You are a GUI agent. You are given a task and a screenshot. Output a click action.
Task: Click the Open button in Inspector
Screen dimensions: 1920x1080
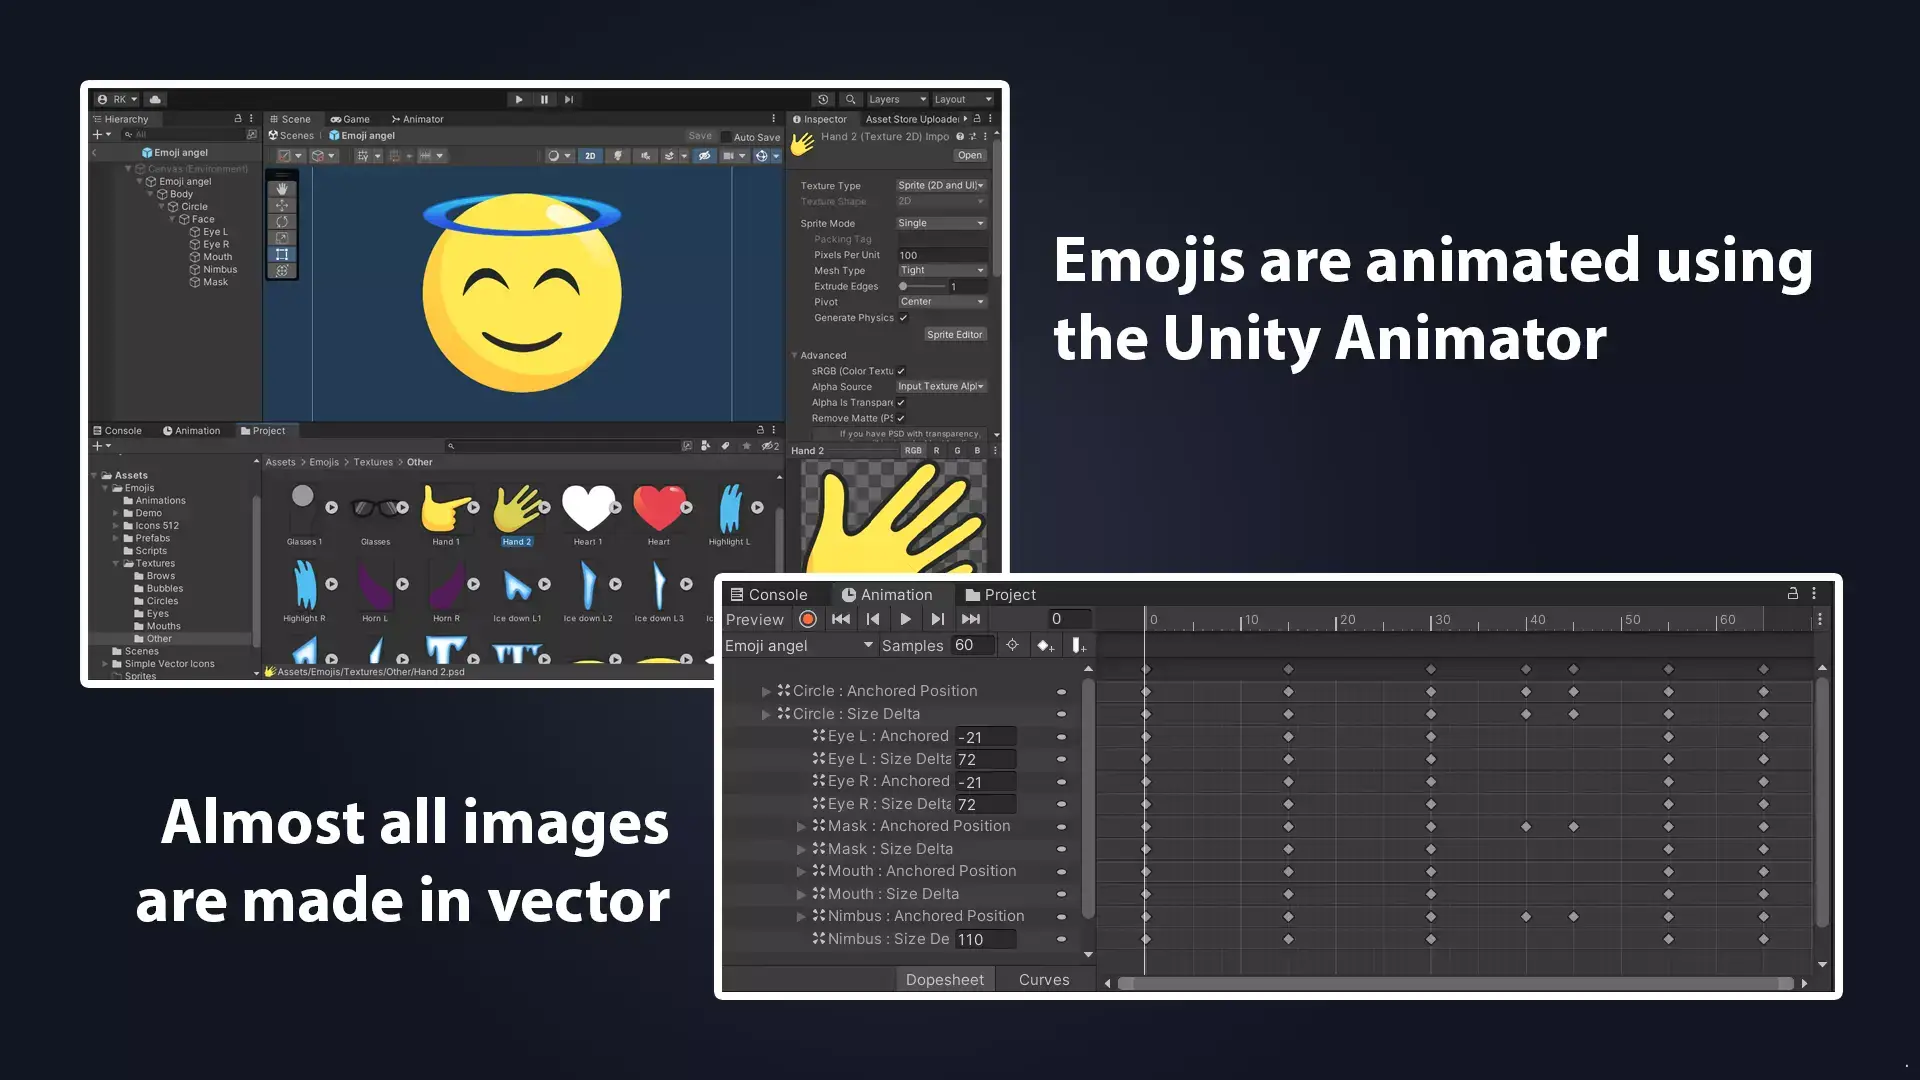pos(969,156)
